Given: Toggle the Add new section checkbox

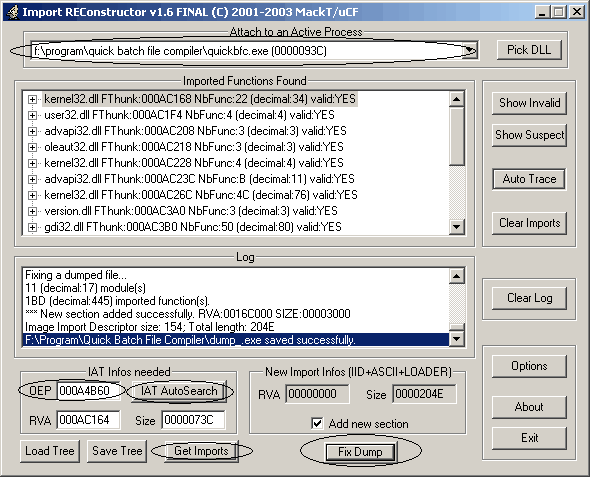Looking at the screenshot, I should coord(317,424).
